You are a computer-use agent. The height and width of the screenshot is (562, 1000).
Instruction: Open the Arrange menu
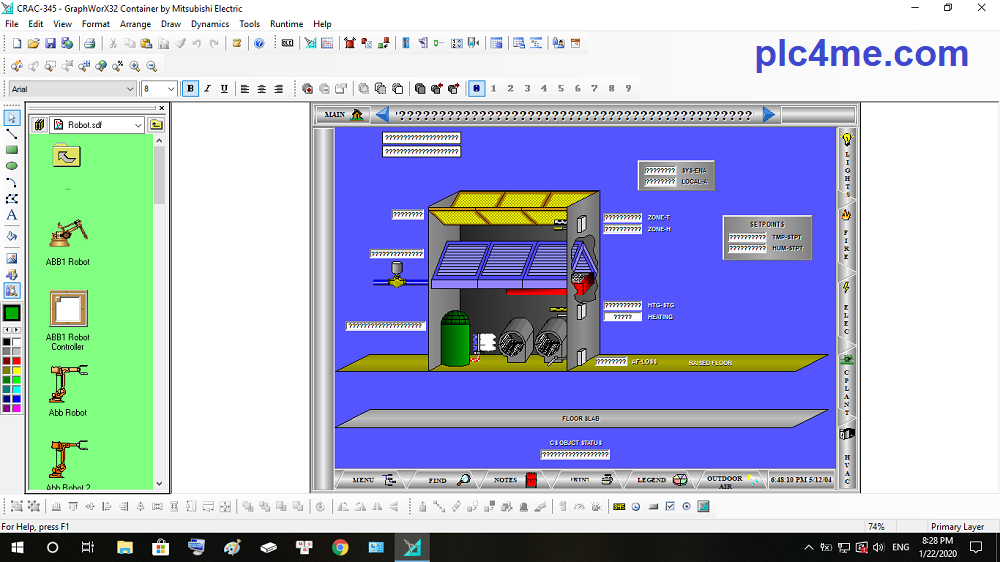coord(135,24)
